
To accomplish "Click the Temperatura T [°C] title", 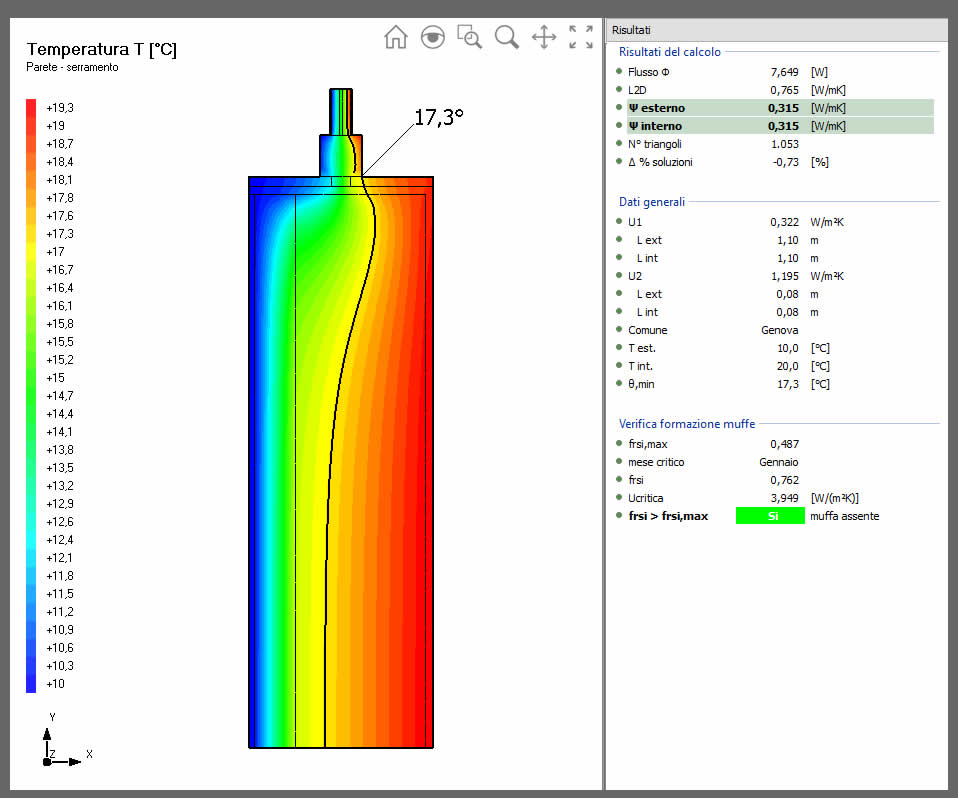I will coord(101,49).
